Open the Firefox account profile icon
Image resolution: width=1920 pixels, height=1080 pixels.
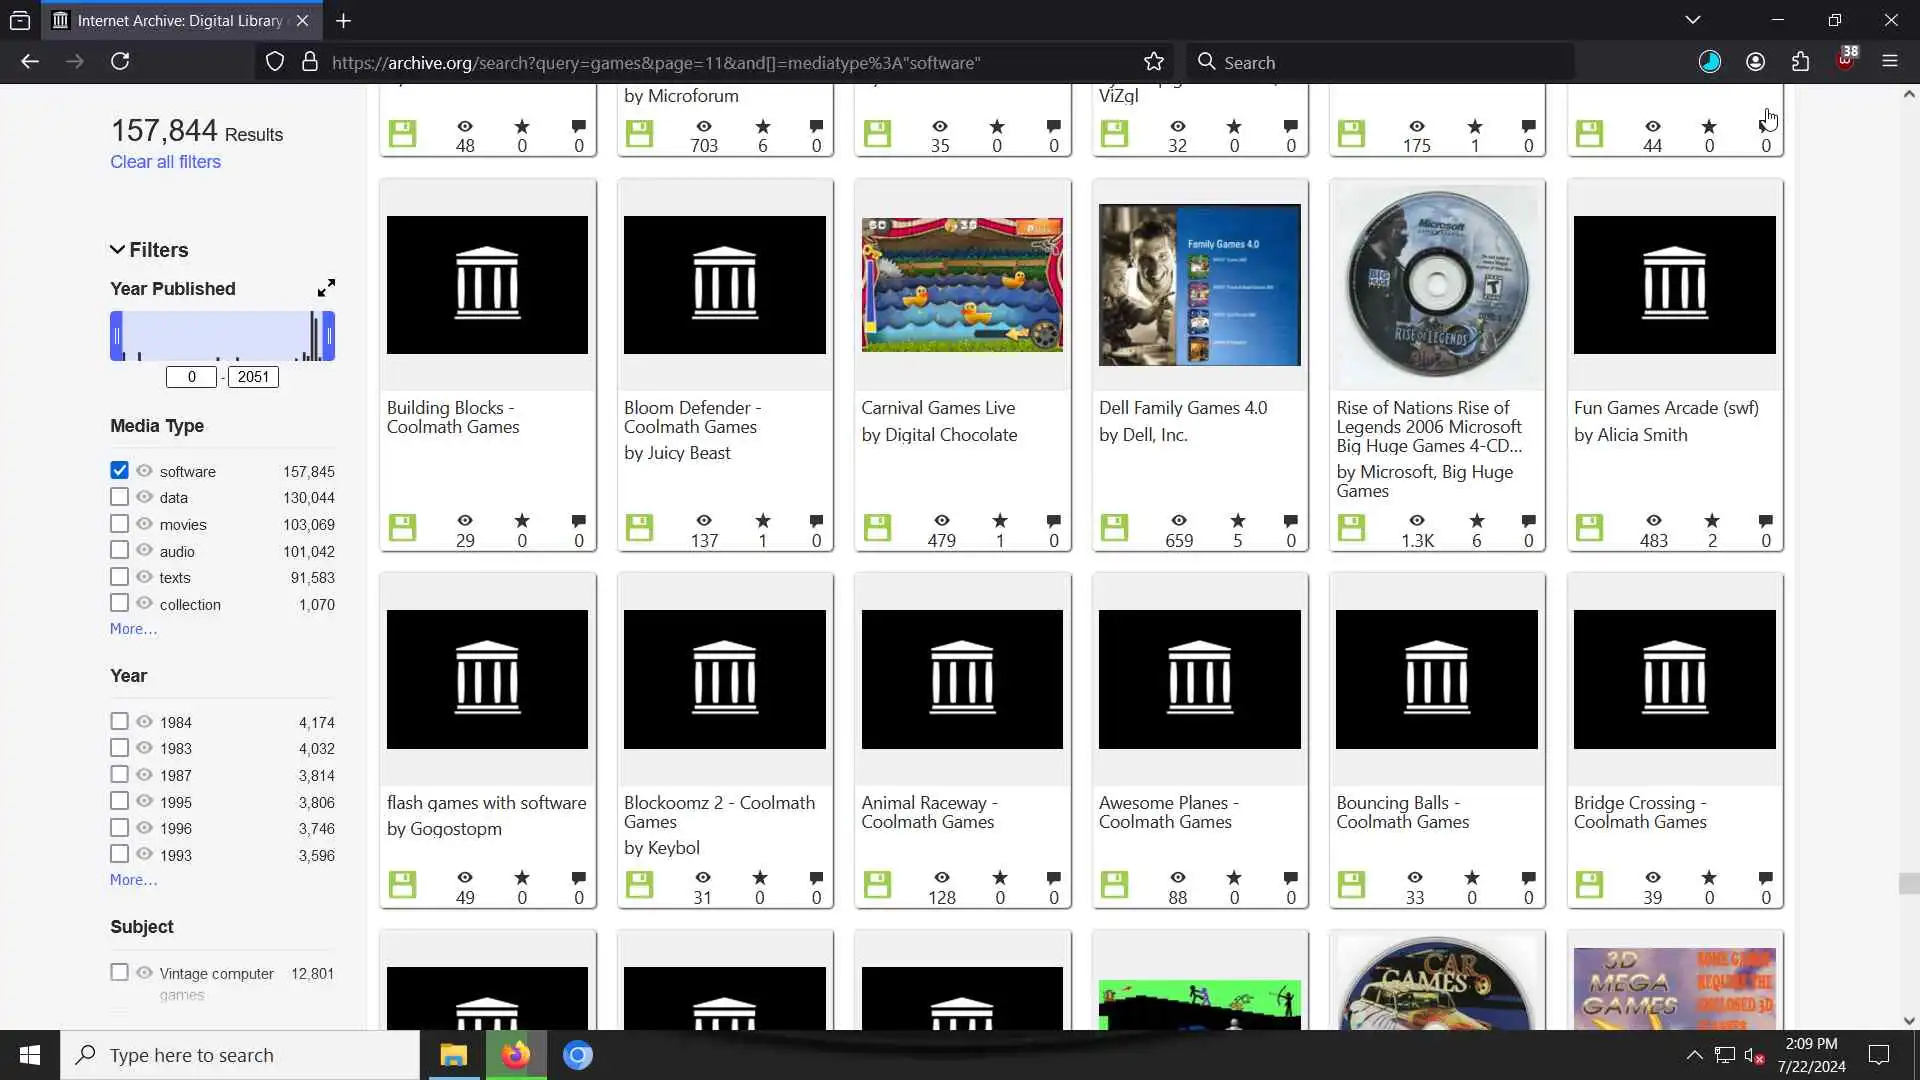tap(1755, 62)
